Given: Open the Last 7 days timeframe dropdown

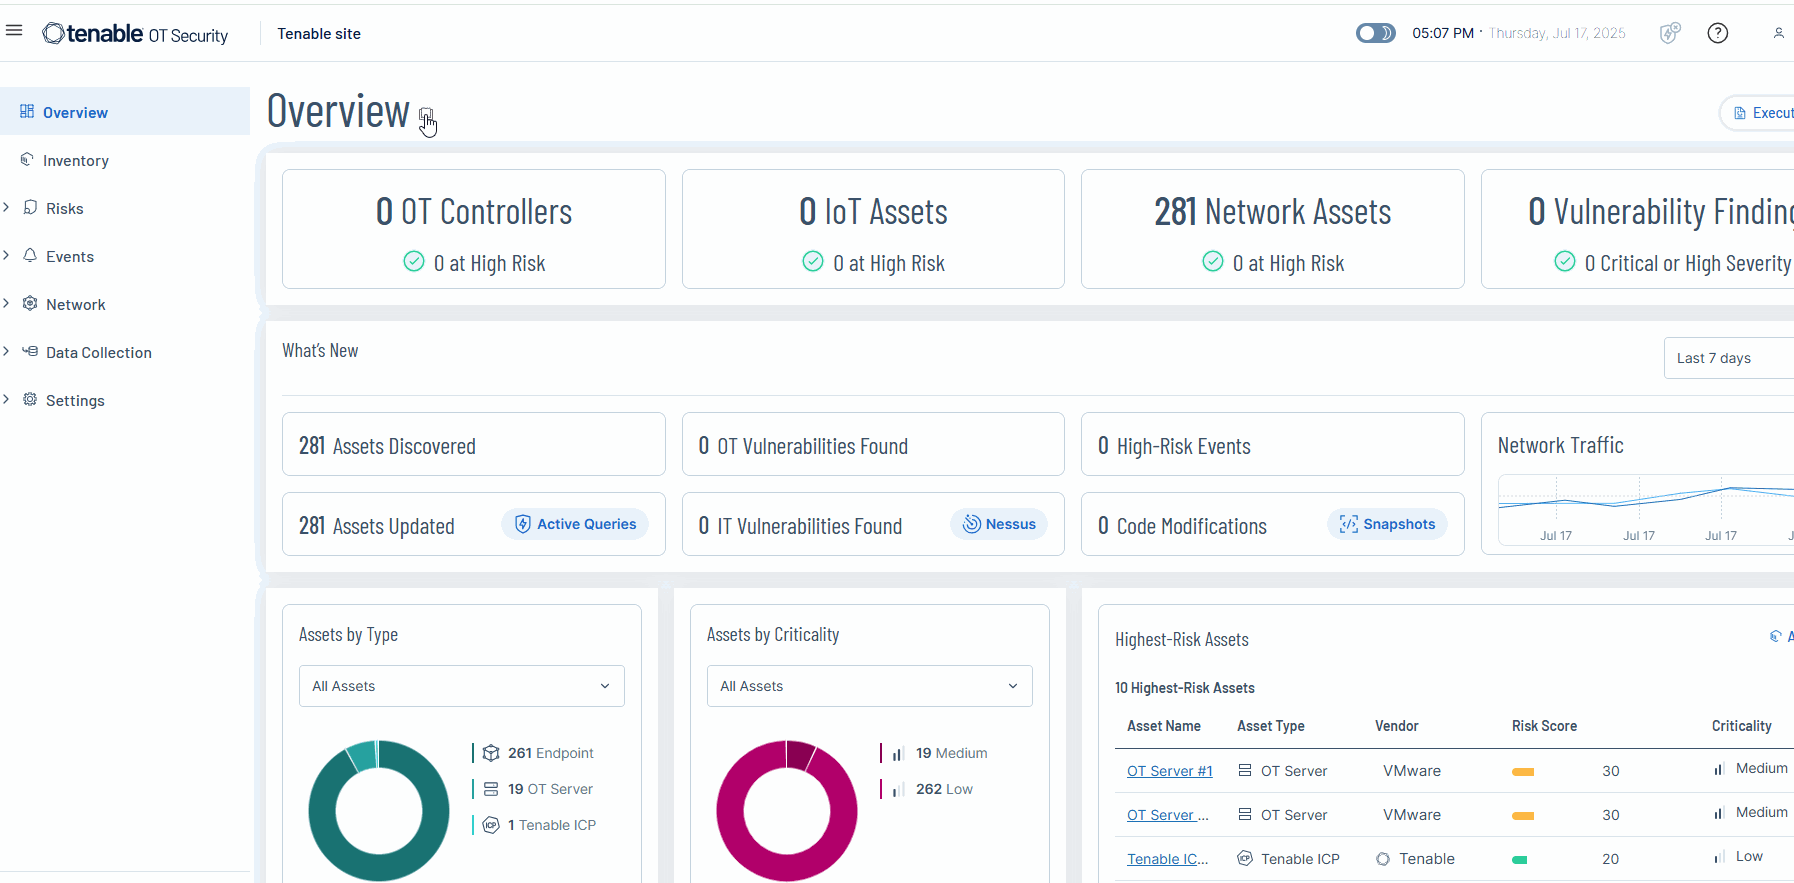Looking at the screenshot, I should tap(1727, 358).
